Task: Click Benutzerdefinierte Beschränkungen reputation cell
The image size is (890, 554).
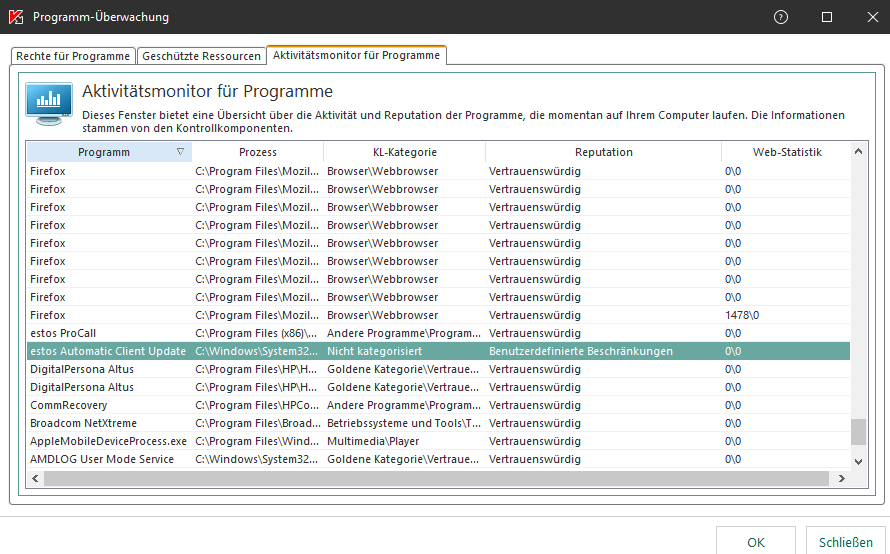Action: click(581, 351)
